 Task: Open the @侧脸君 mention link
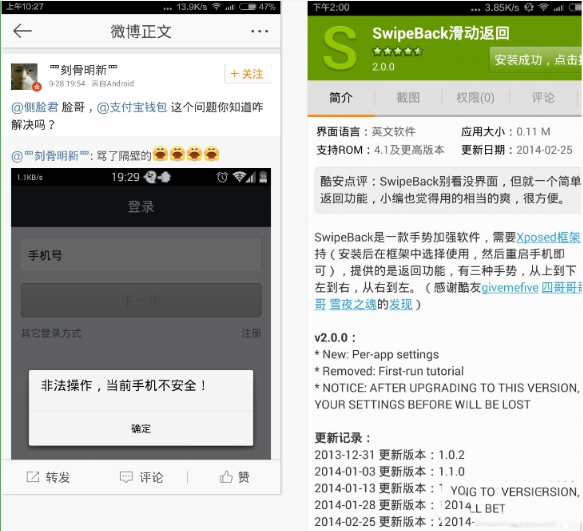pyautogui.click(x=35, y=107)
